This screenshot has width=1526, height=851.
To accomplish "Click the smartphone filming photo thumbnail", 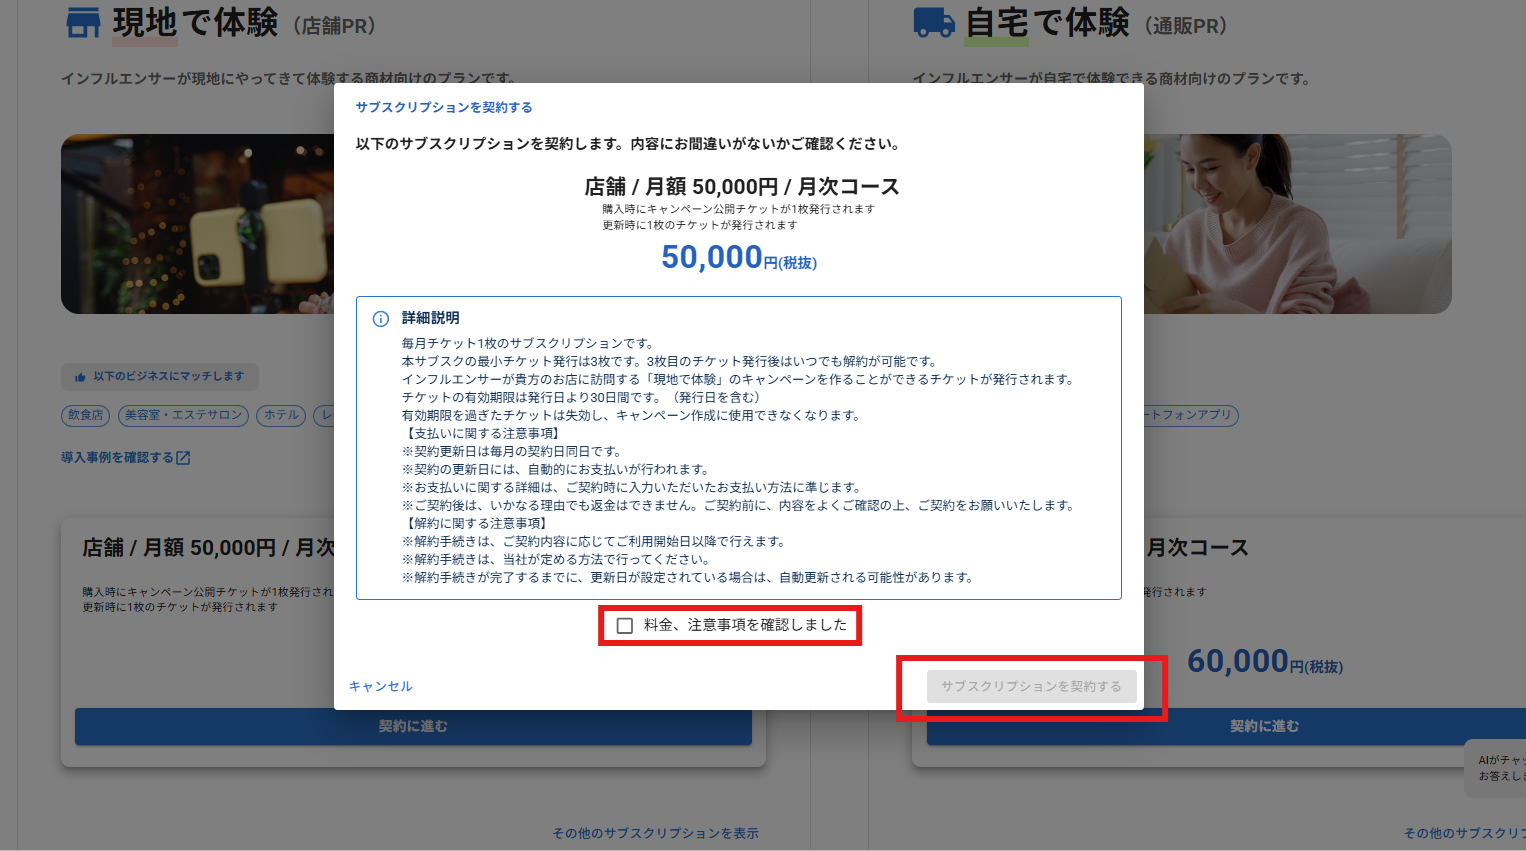I will point(197,224).
